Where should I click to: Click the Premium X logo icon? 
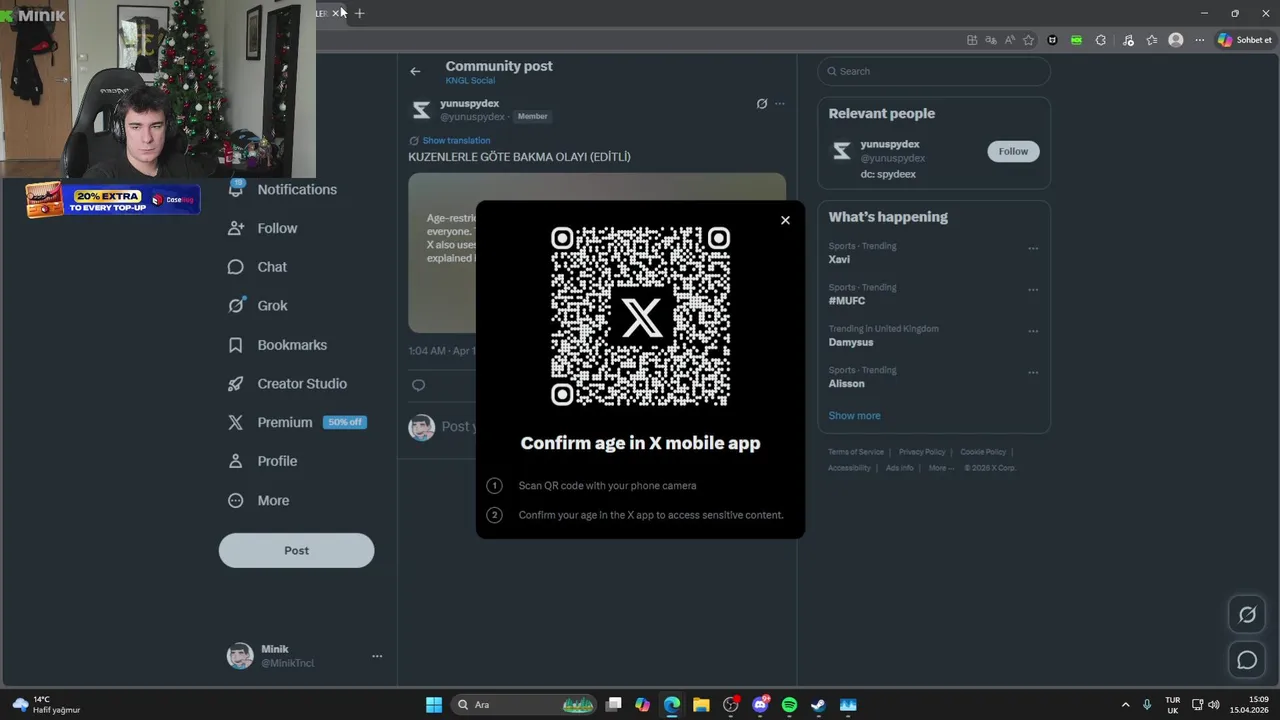(x=235, y=423)
